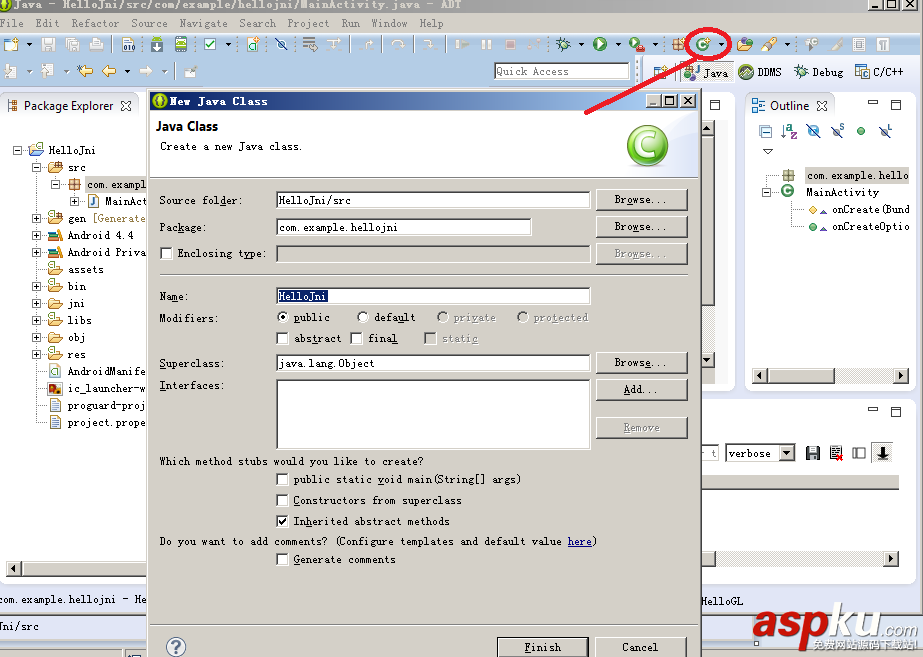The width and height of the screenshot is (923, 657).
Task: Click Outline Hide Local Types icon
Action: (x=885, y=131)
